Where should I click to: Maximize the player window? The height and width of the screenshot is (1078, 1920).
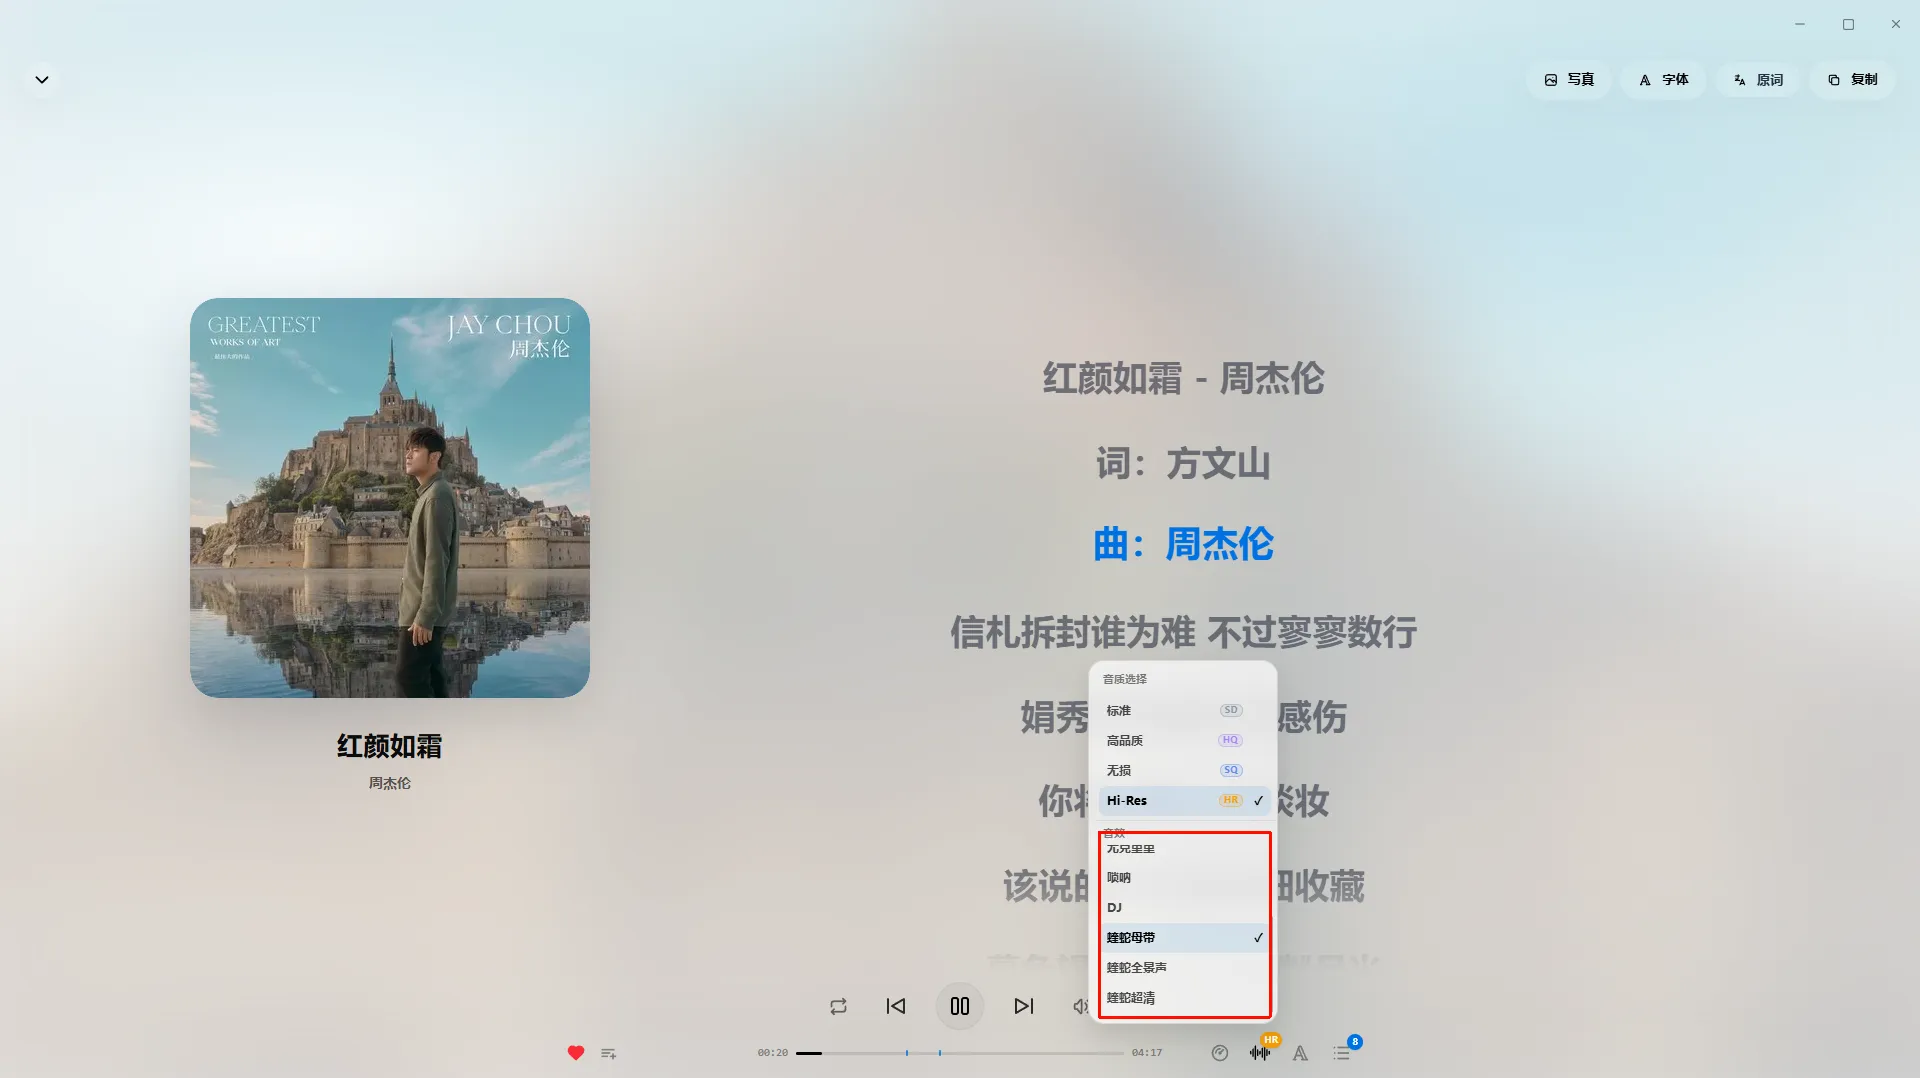[1848, 24]
